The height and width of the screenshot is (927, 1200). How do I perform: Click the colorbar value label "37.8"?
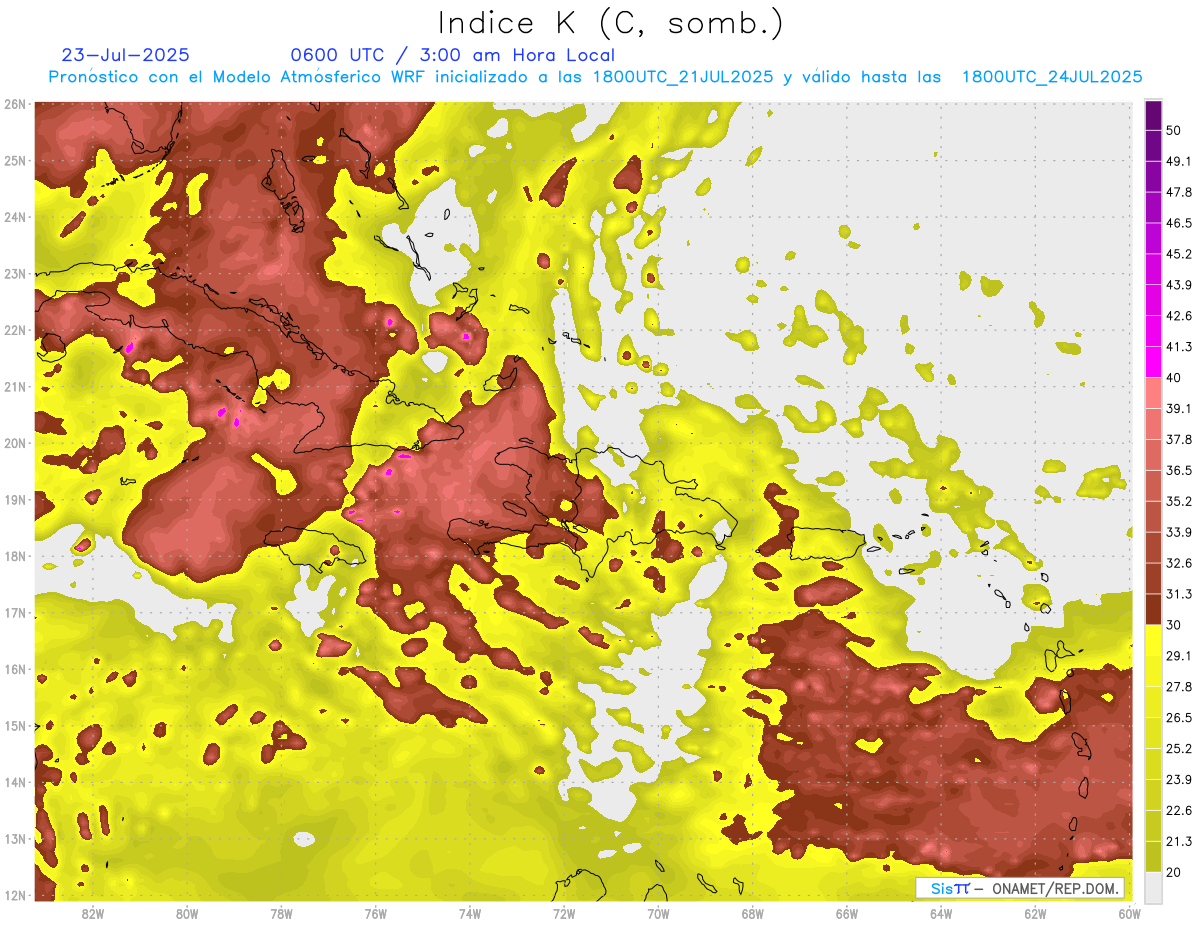[x=1178, y=439]
